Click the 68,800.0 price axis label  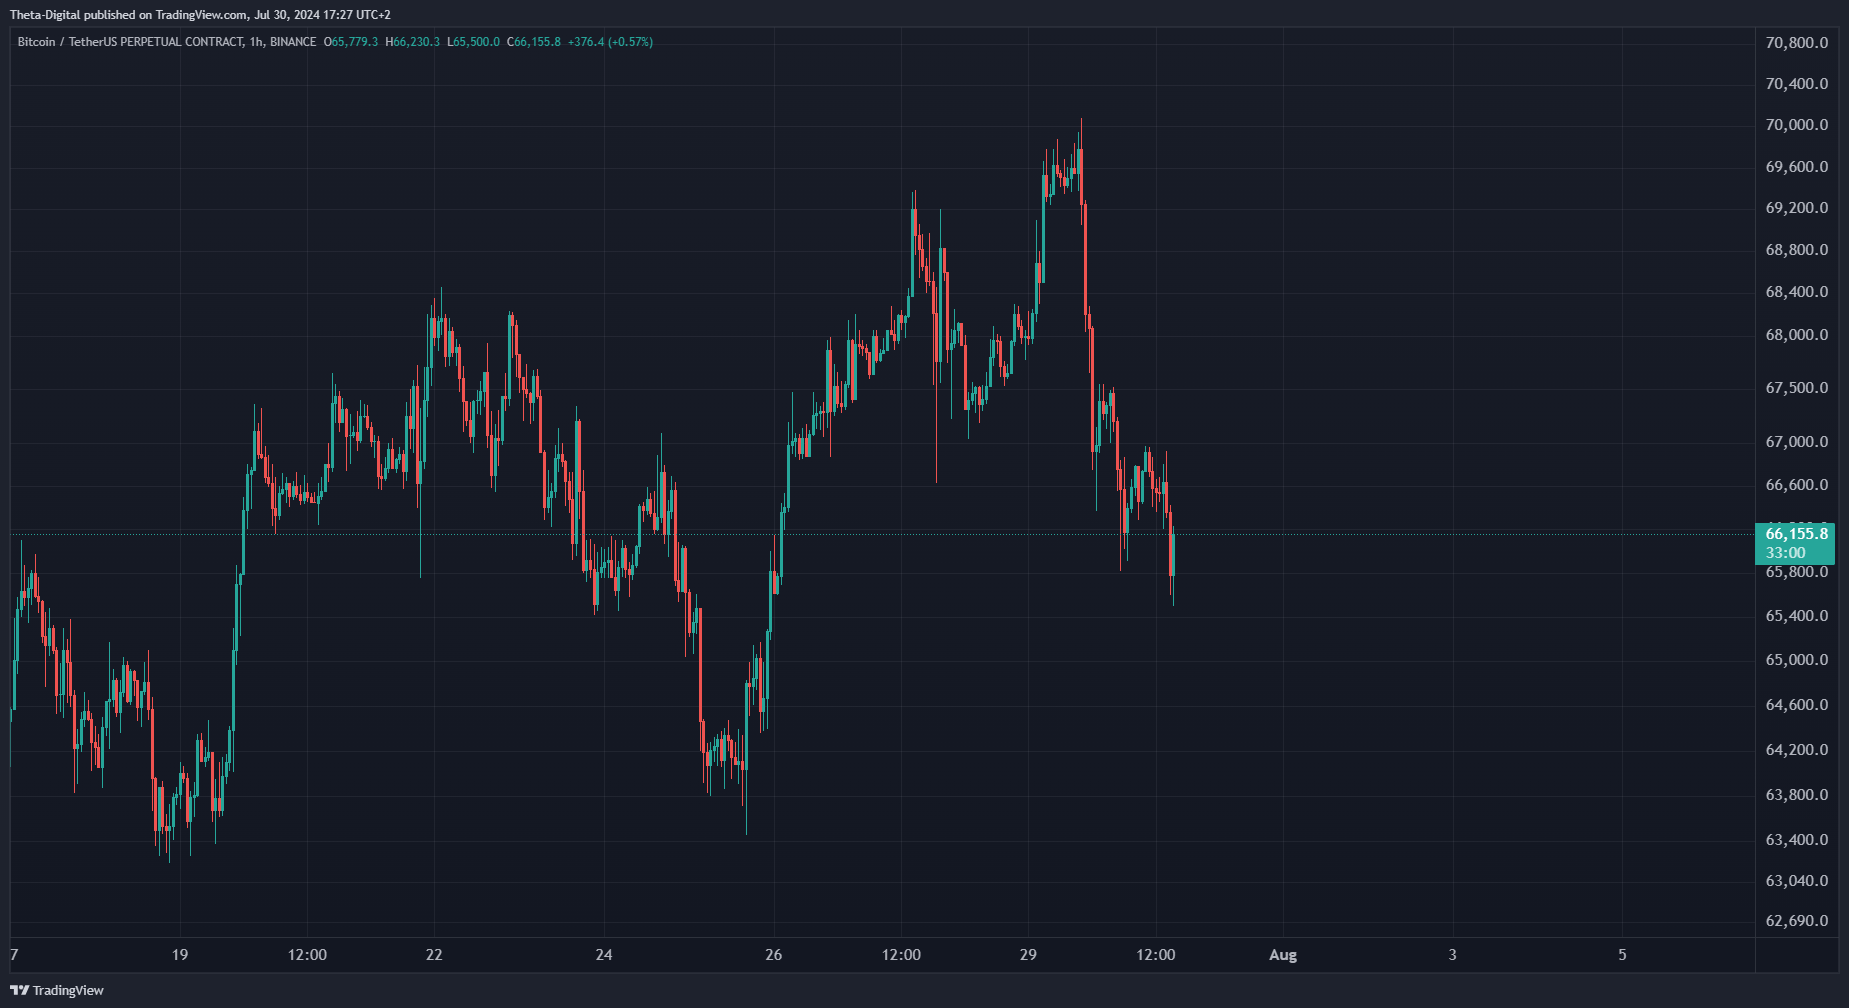pyautogui.click(x=1797, y=250)
